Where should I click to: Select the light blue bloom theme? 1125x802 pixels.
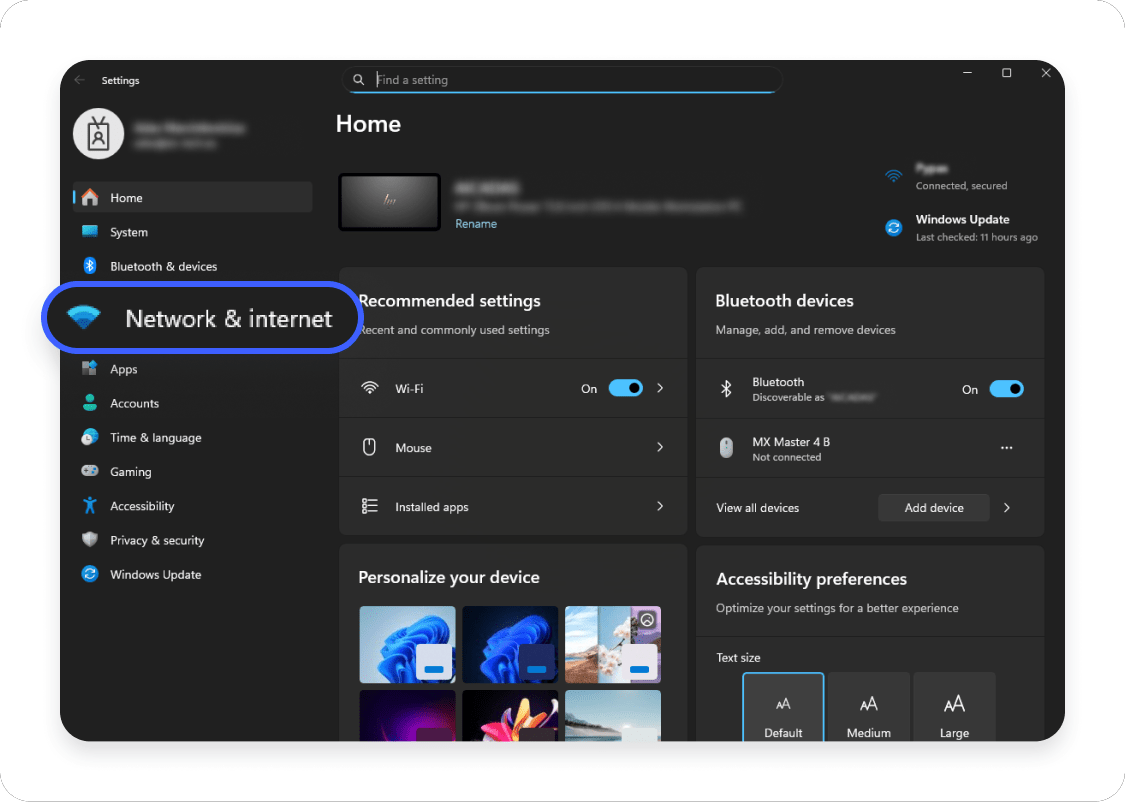click(408, 644)
